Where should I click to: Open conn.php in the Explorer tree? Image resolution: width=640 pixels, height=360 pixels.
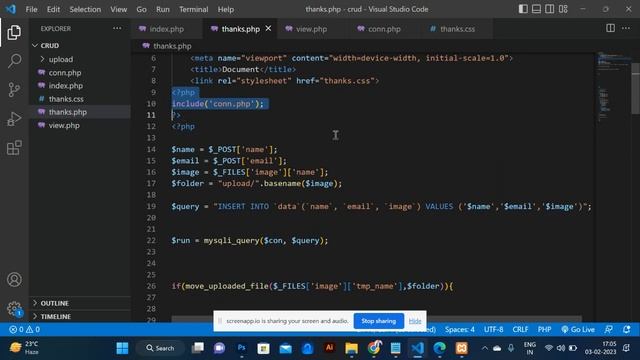click(80, 73)
